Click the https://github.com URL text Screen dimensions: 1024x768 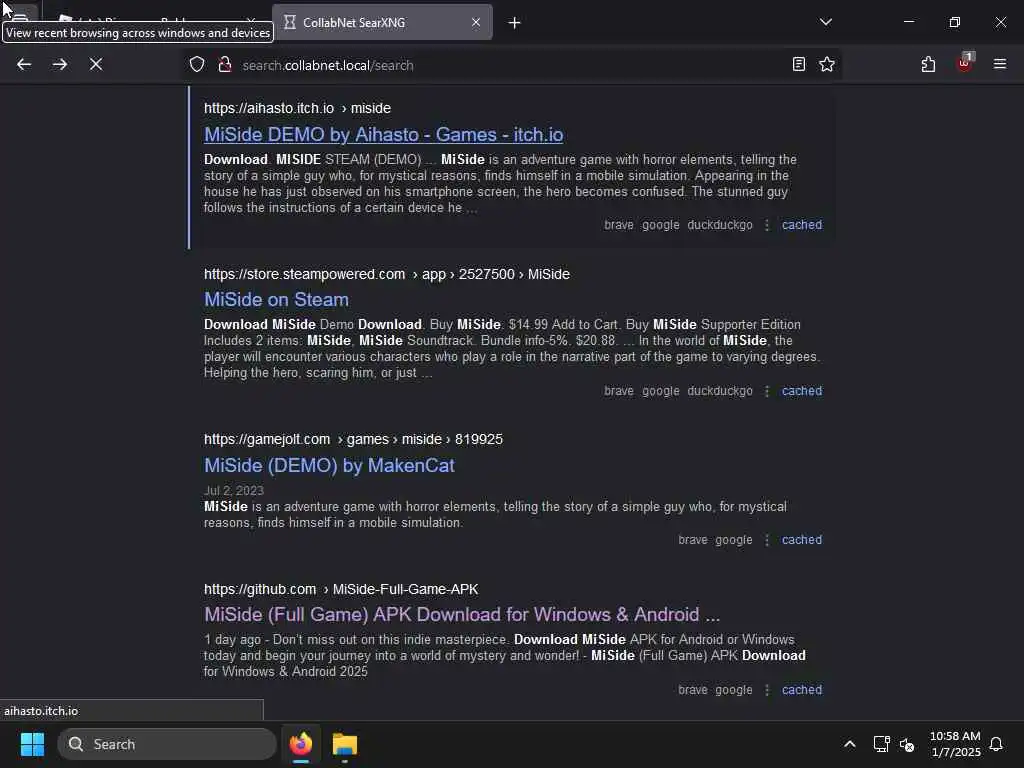(260, 589)
